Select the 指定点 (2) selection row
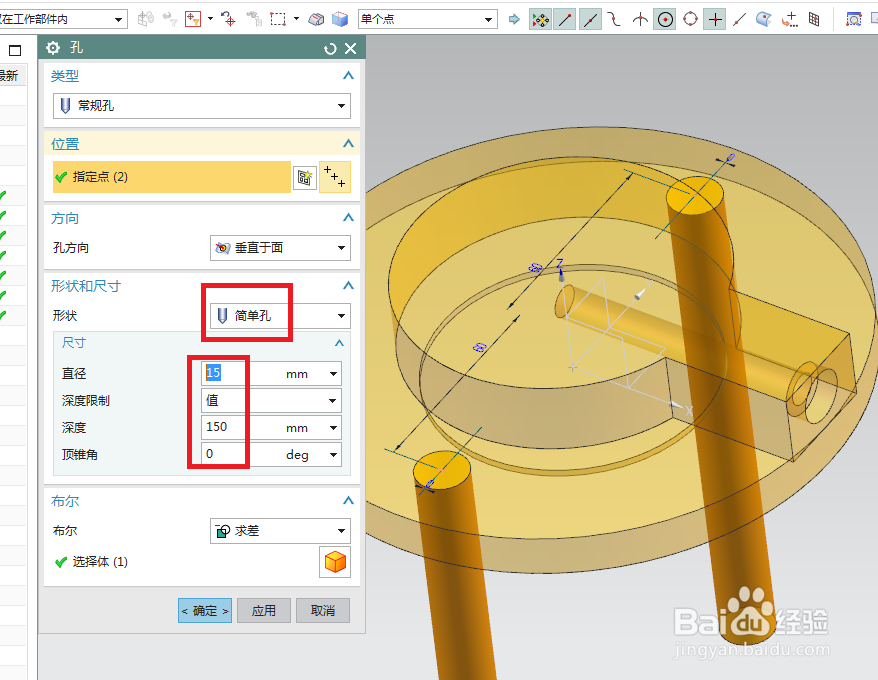This screenshot has height=680, width=878. (171, 177)
